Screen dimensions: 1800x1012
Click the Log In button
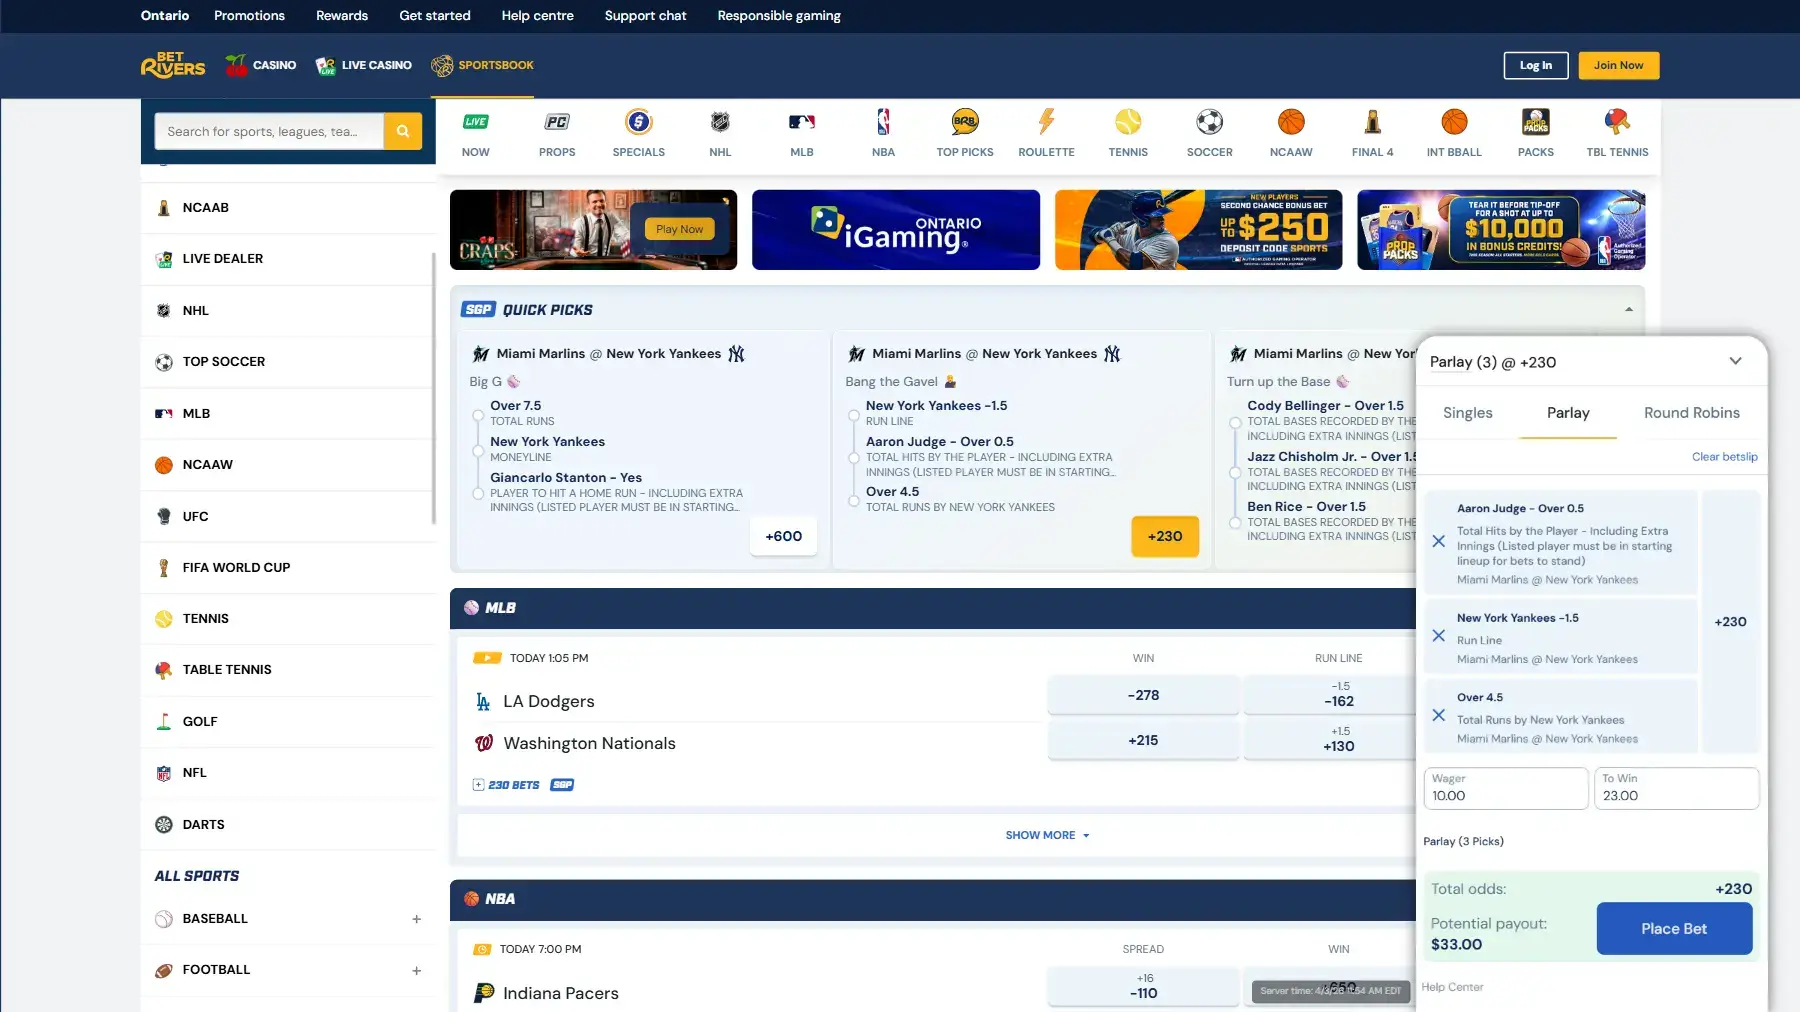click(x=1536, y=65)
